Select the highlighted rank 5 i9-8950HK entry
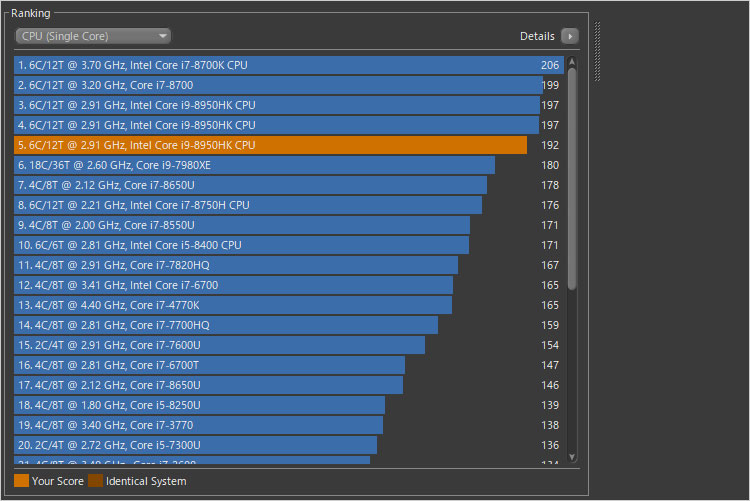 [x=270, y=145]
